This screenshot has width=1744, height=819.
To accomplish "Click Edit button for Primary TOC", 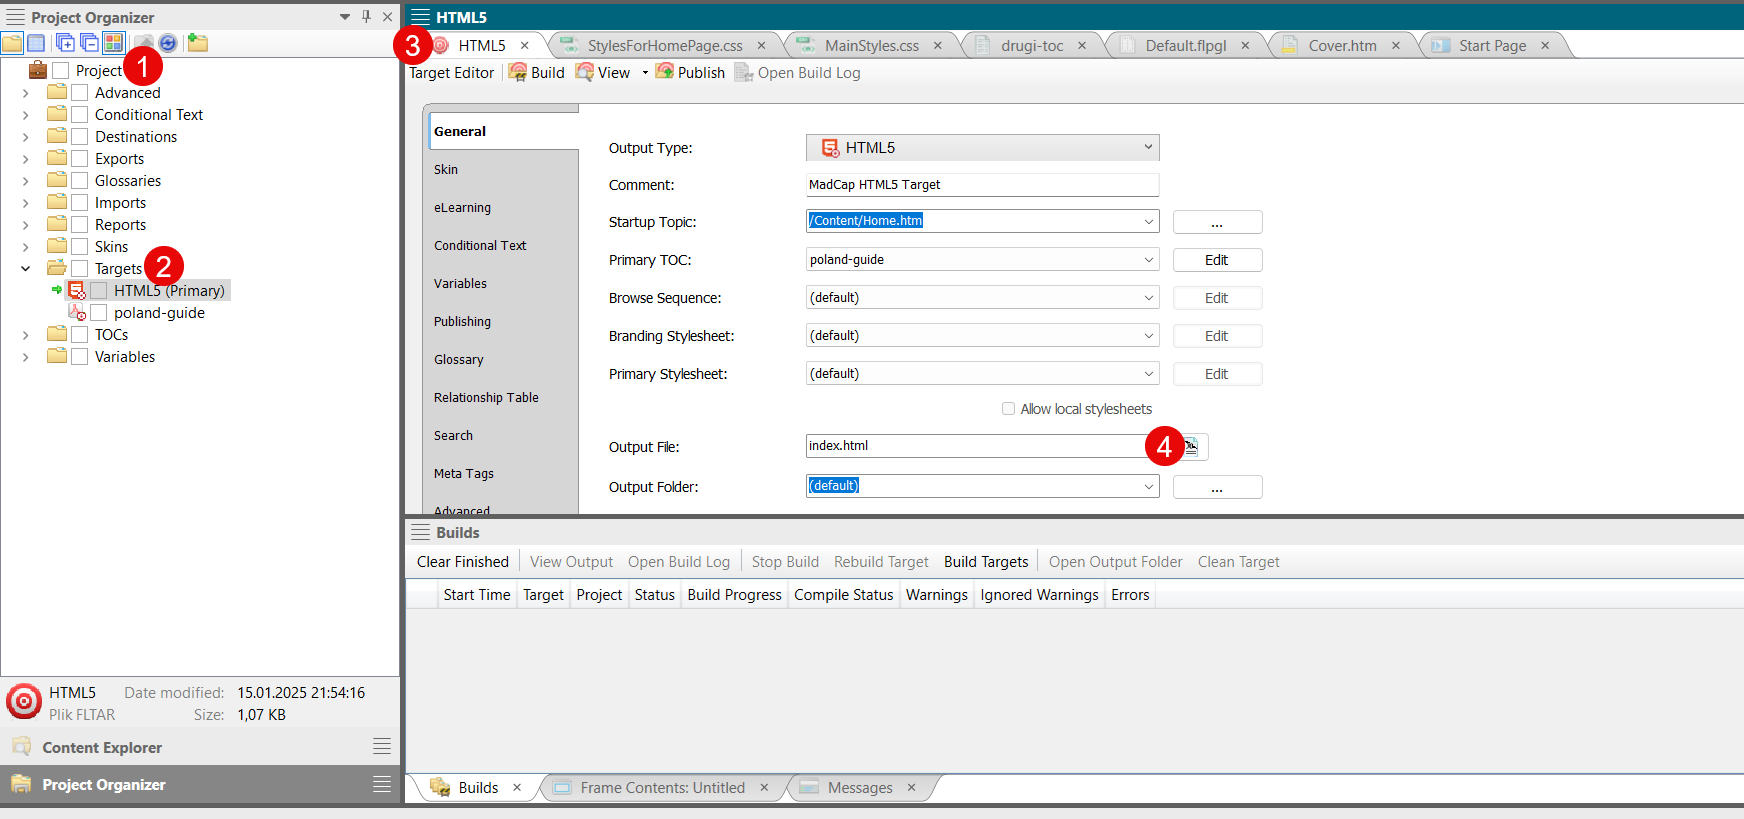I will click(x=1217, y=260).
